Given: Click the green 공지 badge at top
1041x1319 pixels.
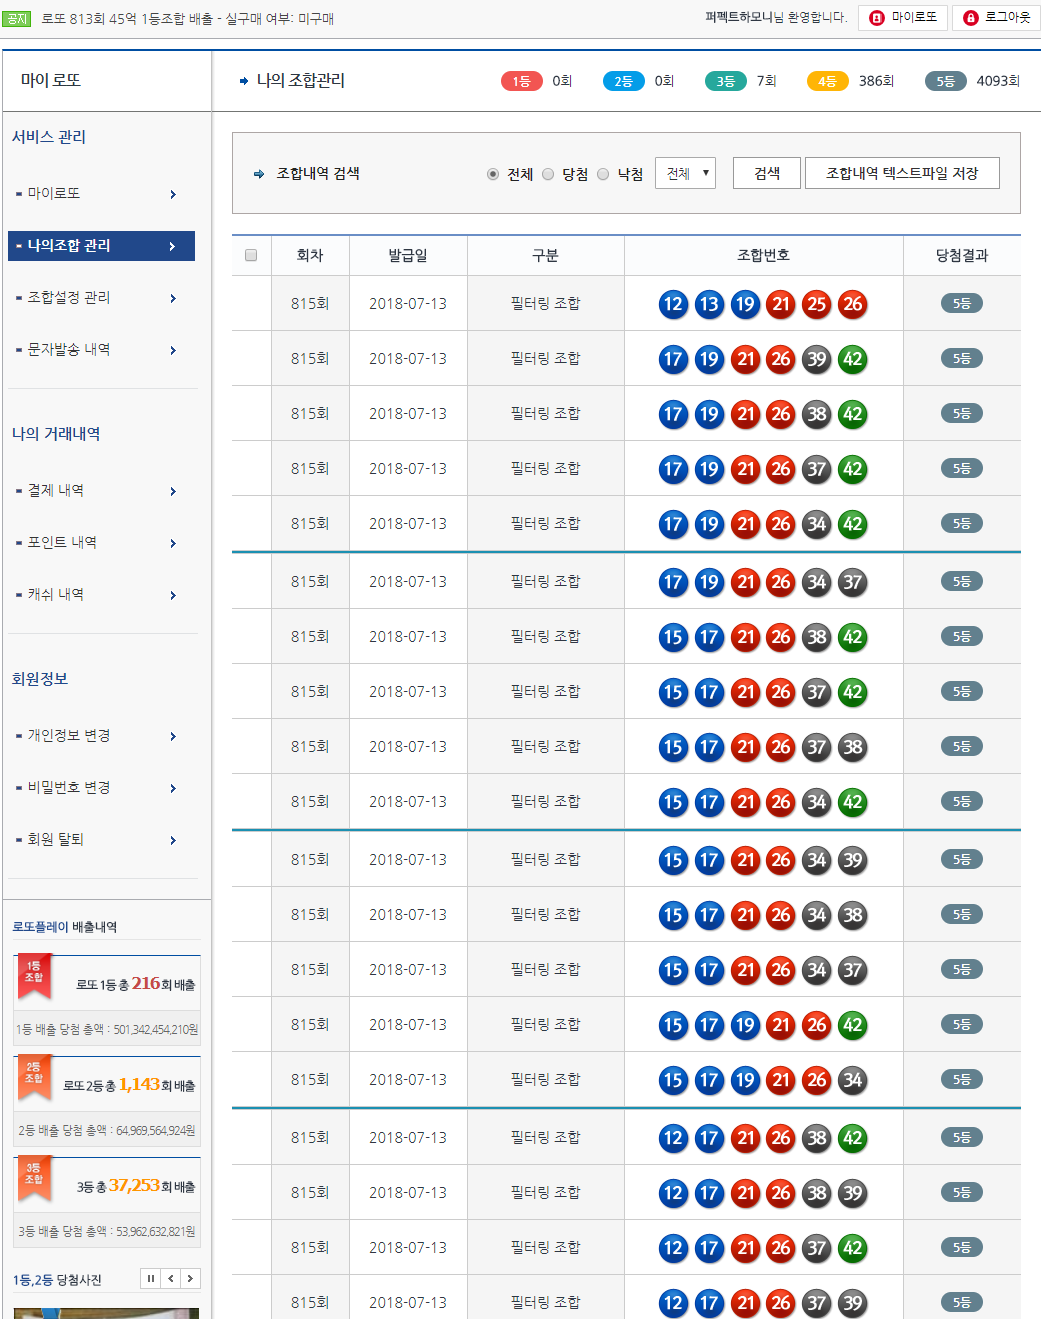Looking at the screenshot, I should click(17, 19).
